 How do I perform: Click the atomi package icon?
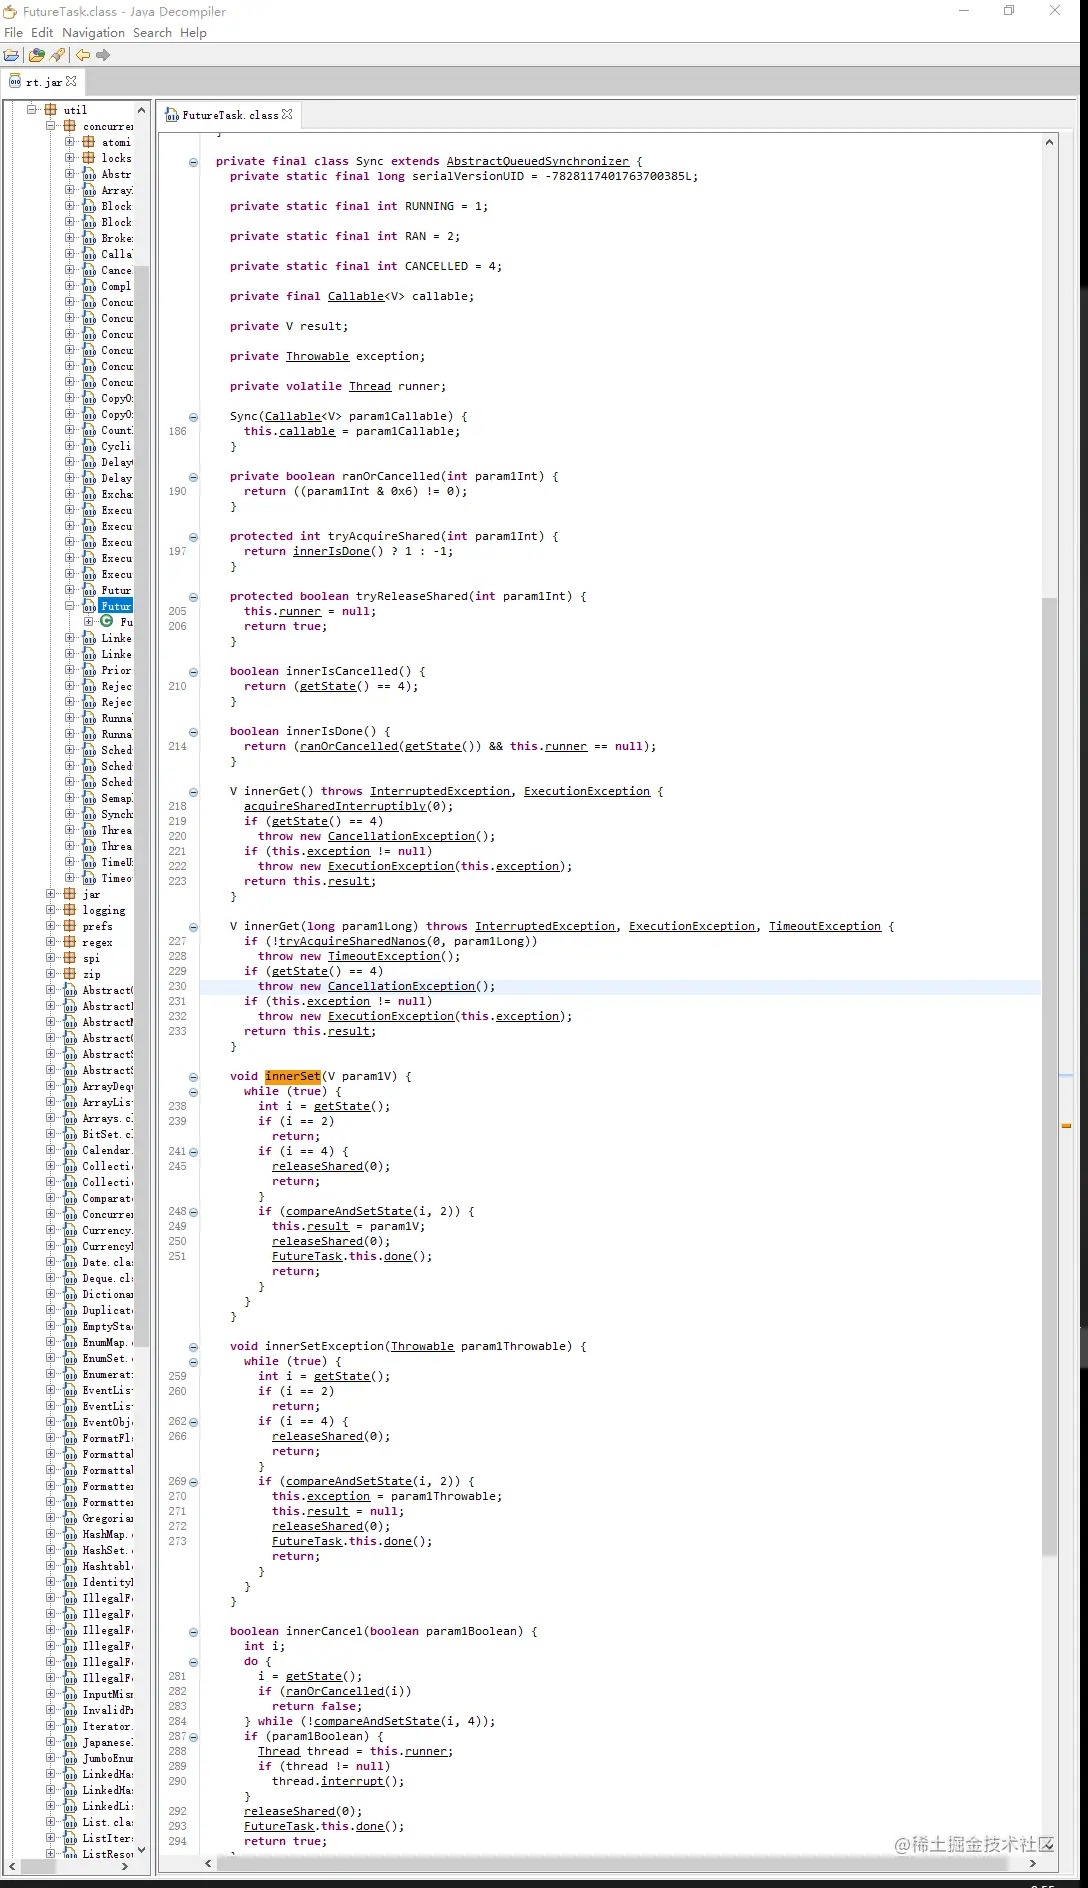point(89,142)
